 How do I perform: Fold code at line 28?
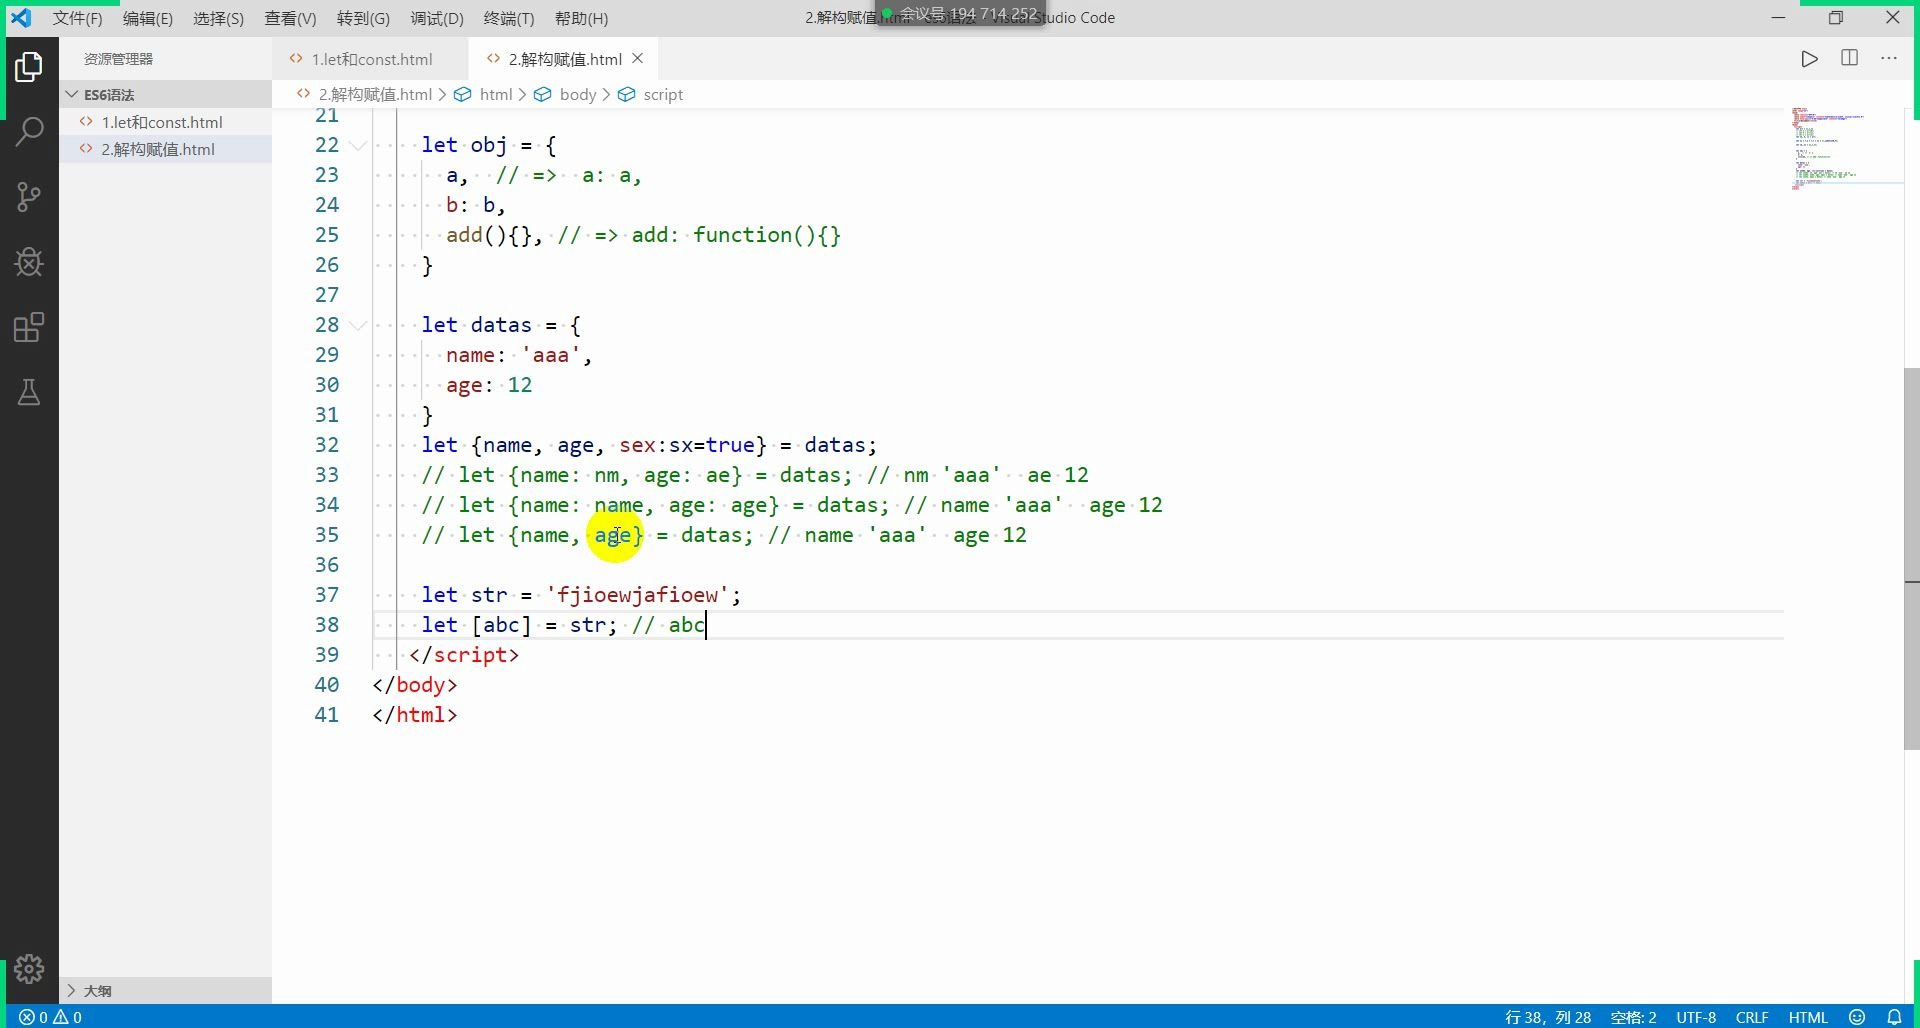(358, 325)
